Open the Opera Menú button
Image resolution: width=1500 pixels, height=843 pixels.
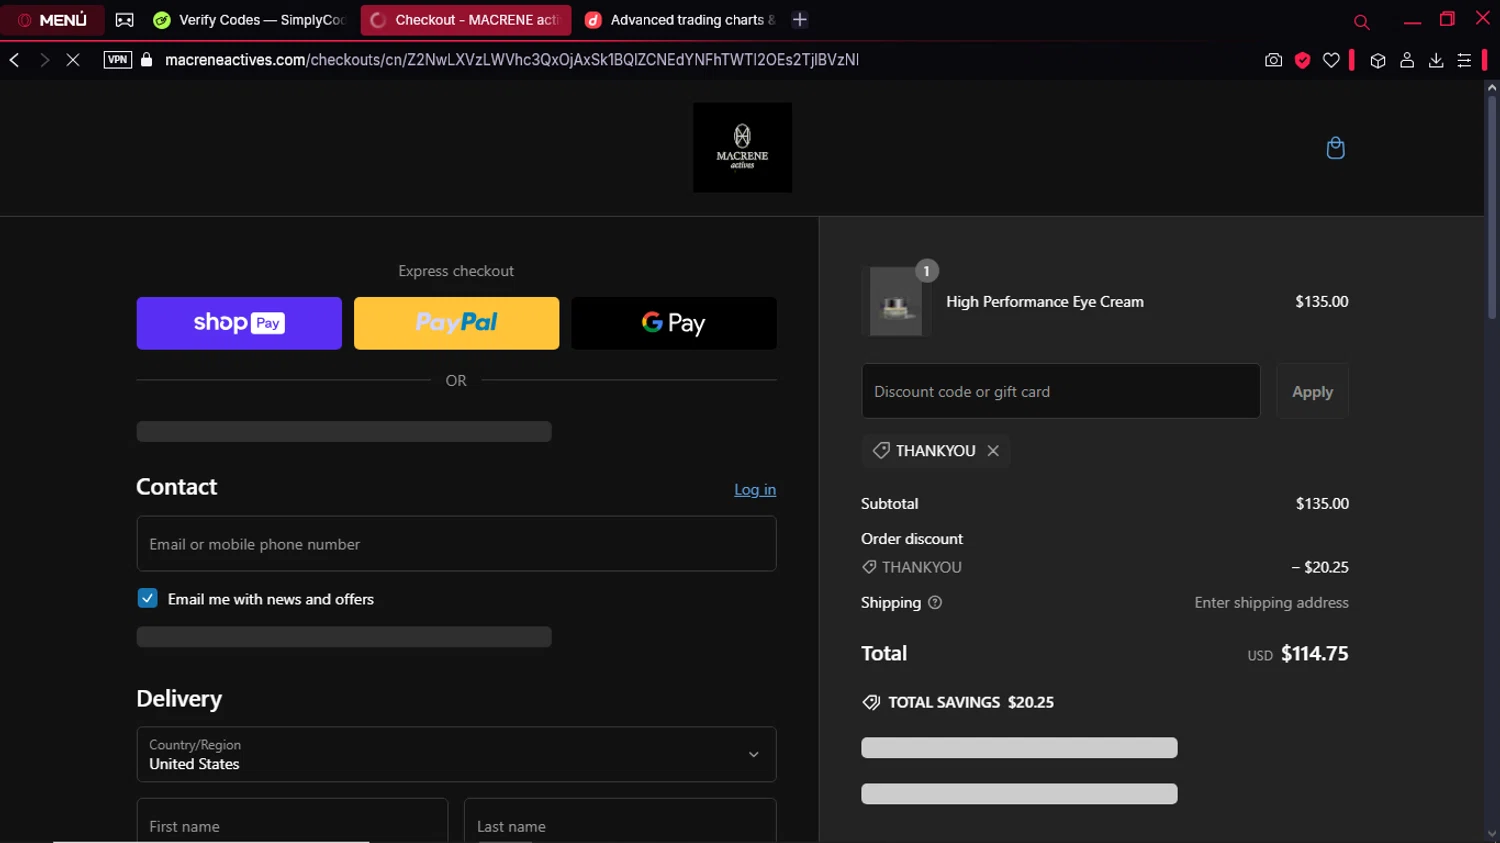[x=52, y=20]
